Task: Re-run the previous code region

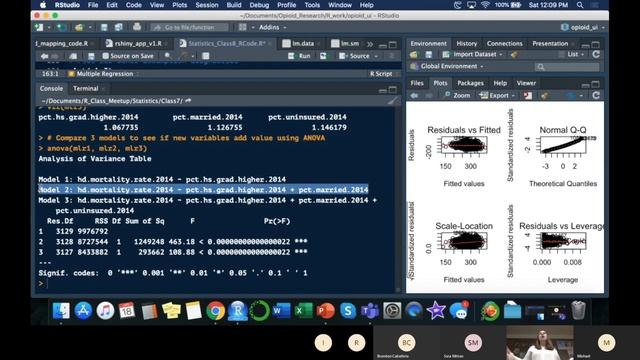Action: (323, 56)
